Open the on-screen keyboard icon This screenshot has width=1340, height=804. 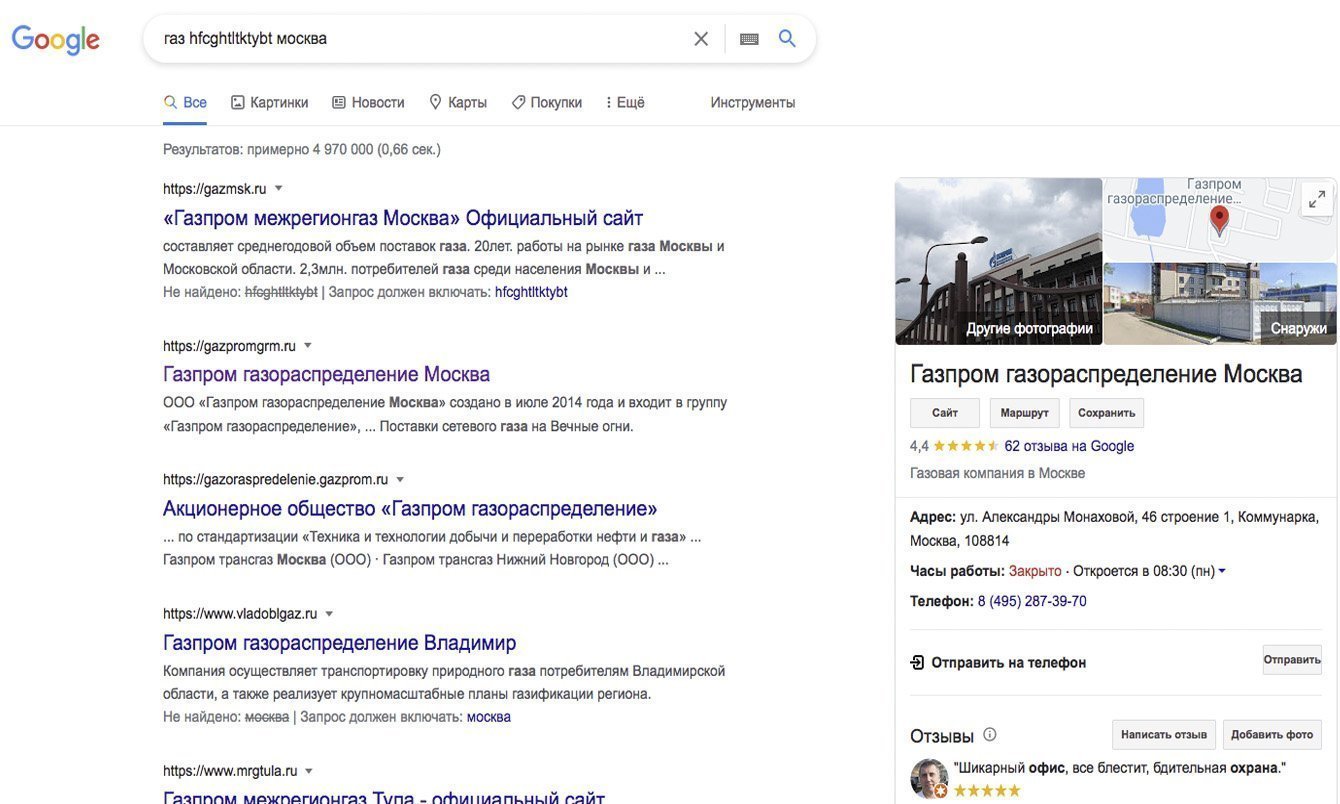[x=749, y=39]
